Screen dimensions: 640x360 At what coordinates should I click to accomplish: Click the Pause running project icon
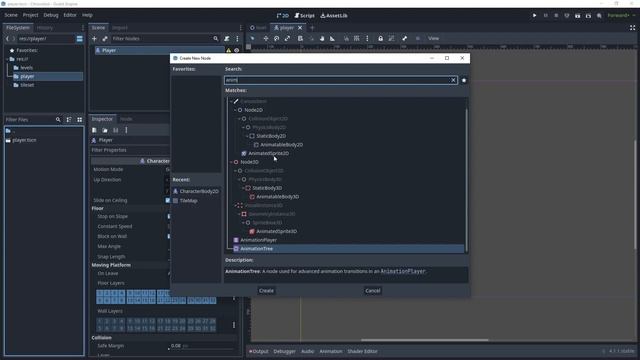[545, 16]
